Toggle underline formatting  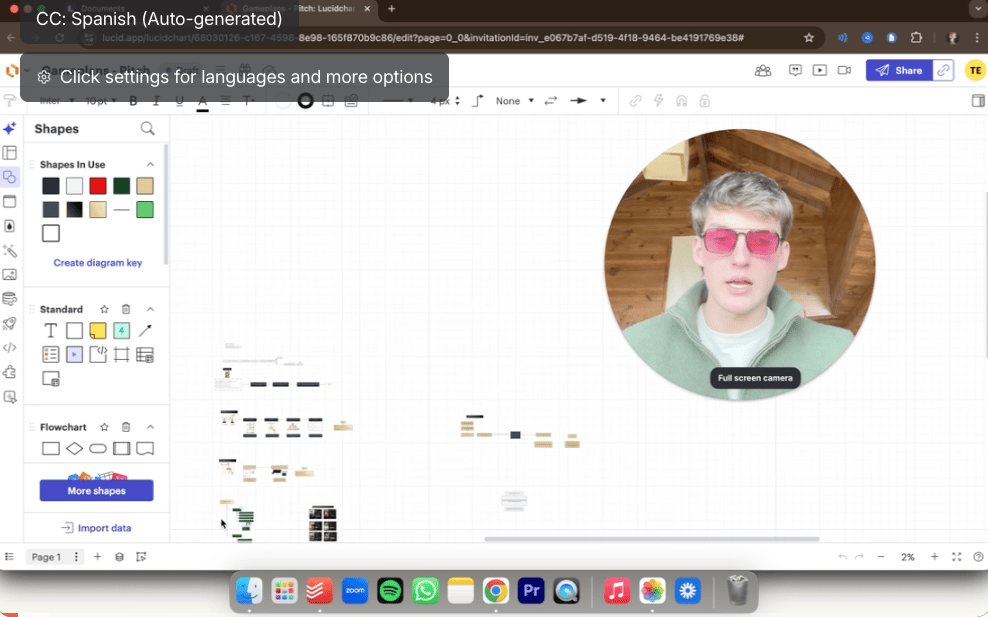click(180, 101)
